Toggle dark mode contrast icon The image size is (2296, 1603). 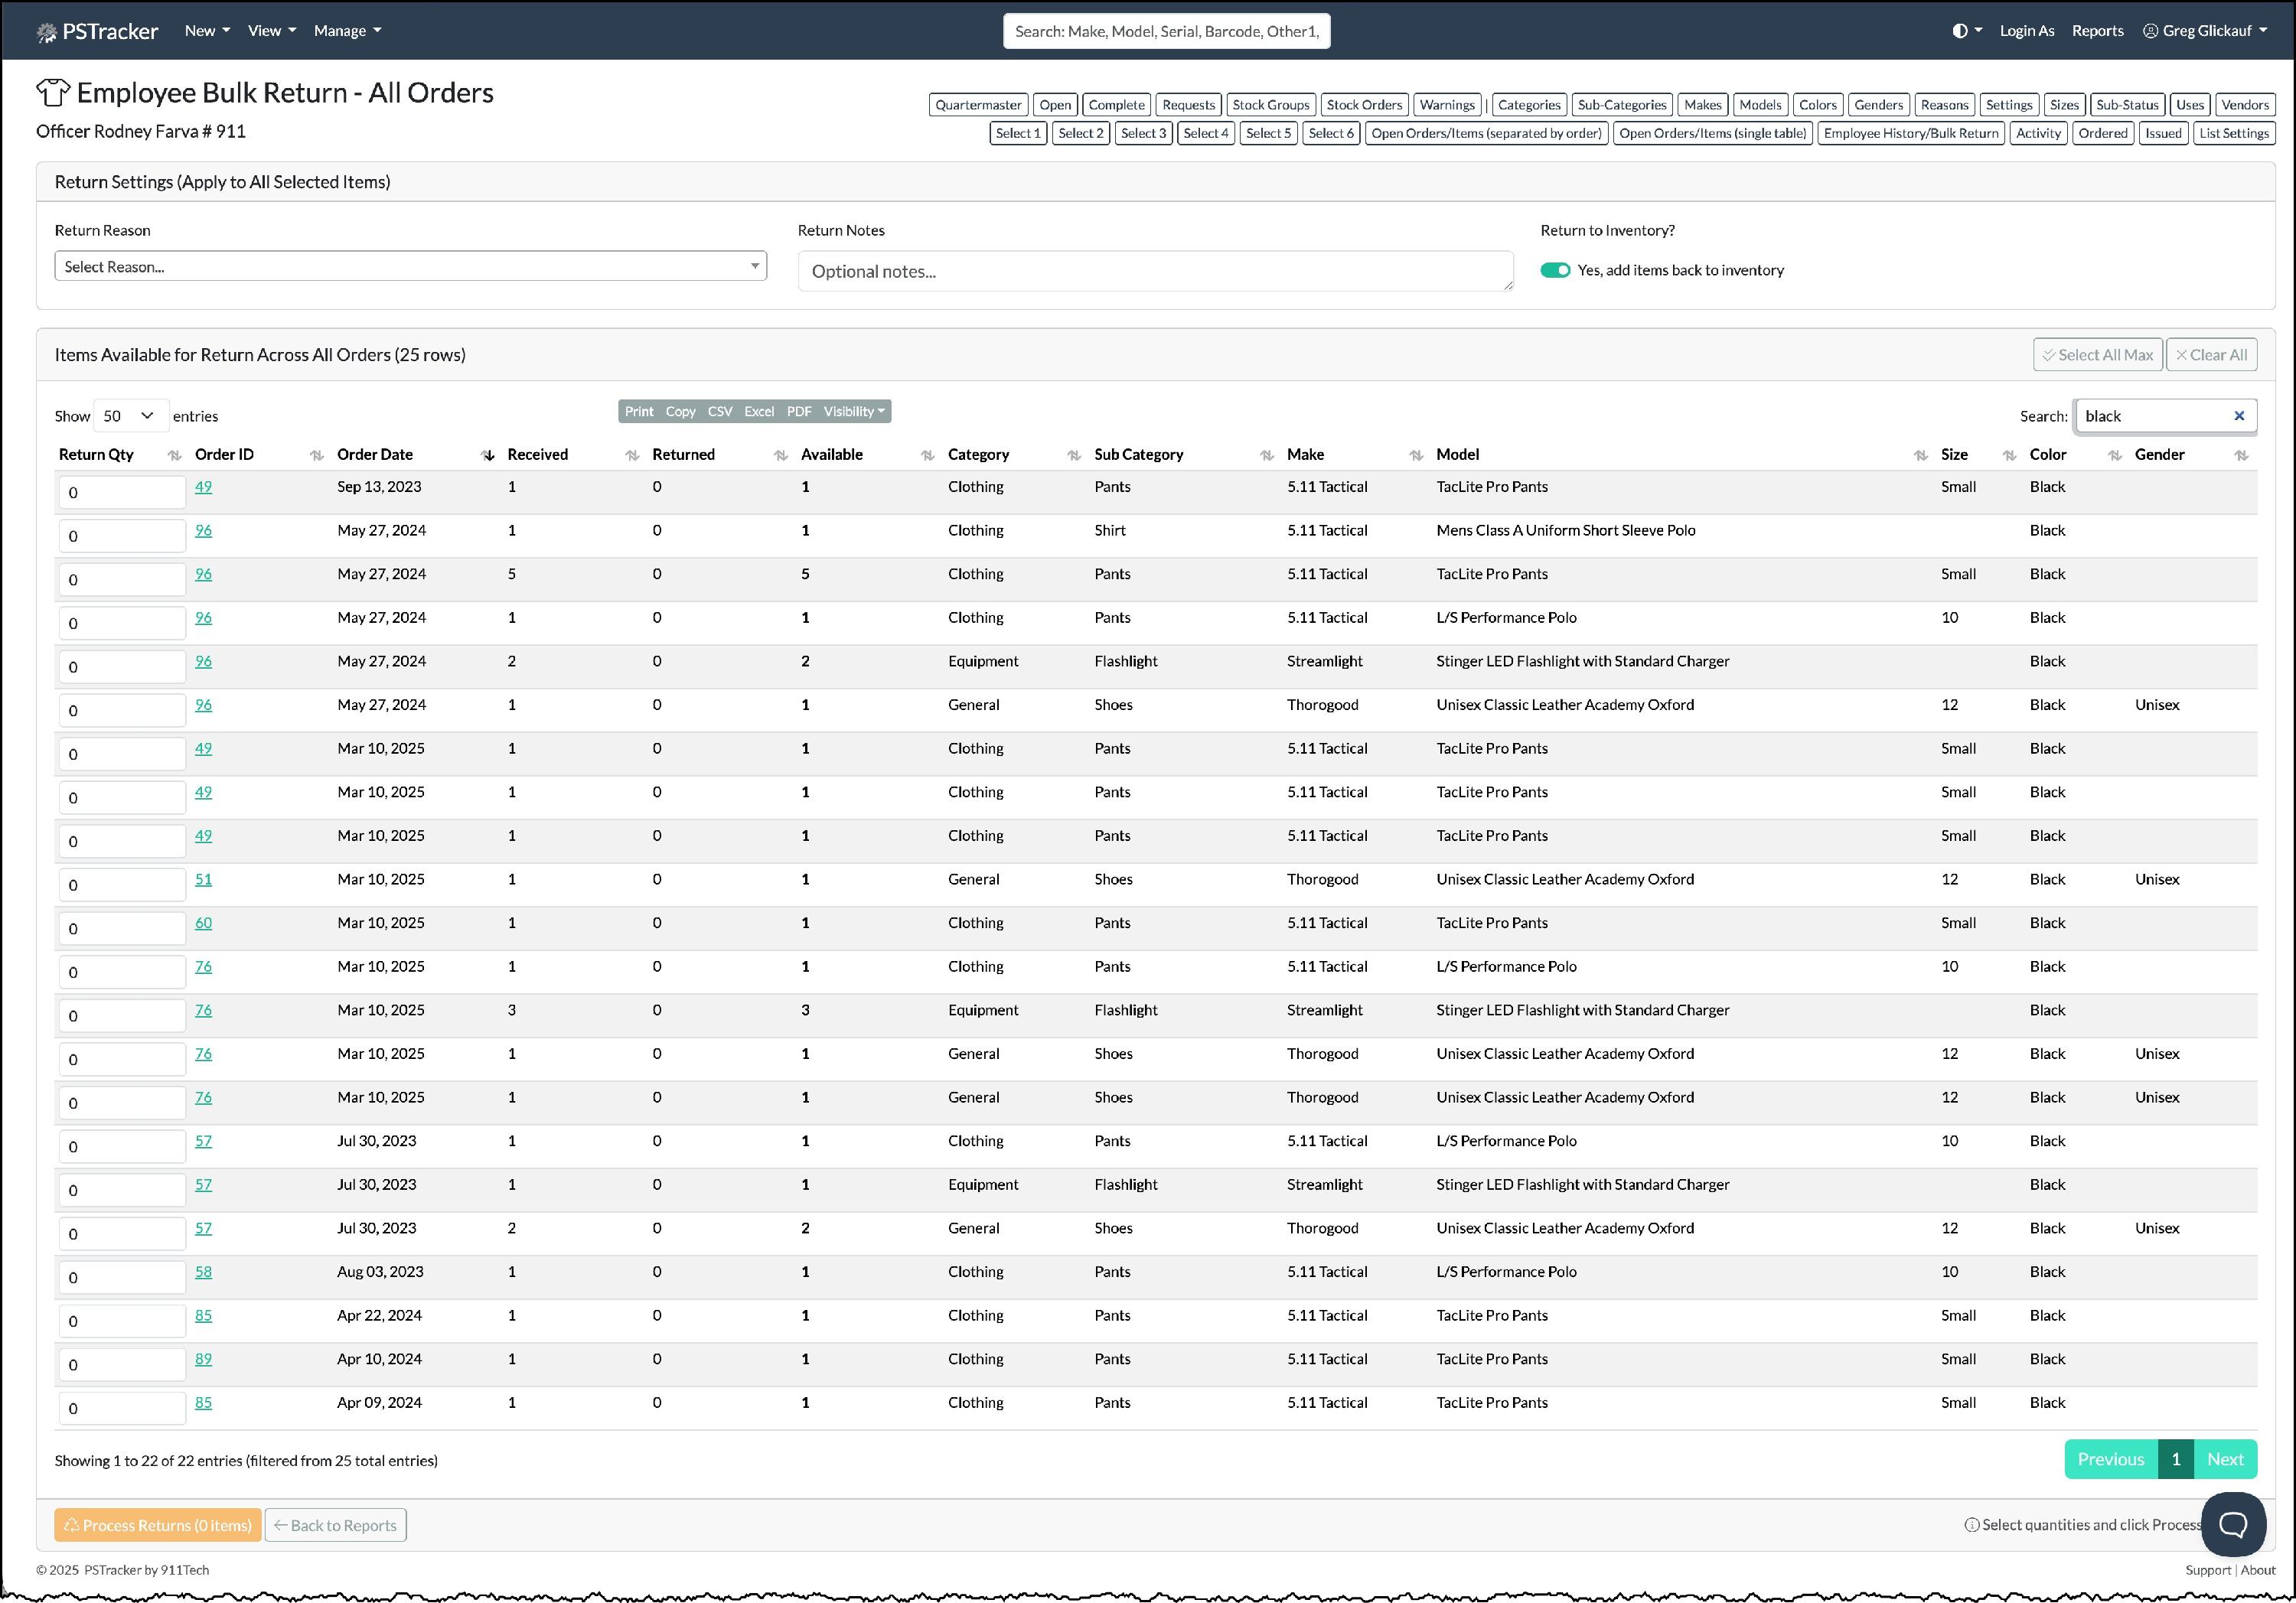[x=1959, y=31]
